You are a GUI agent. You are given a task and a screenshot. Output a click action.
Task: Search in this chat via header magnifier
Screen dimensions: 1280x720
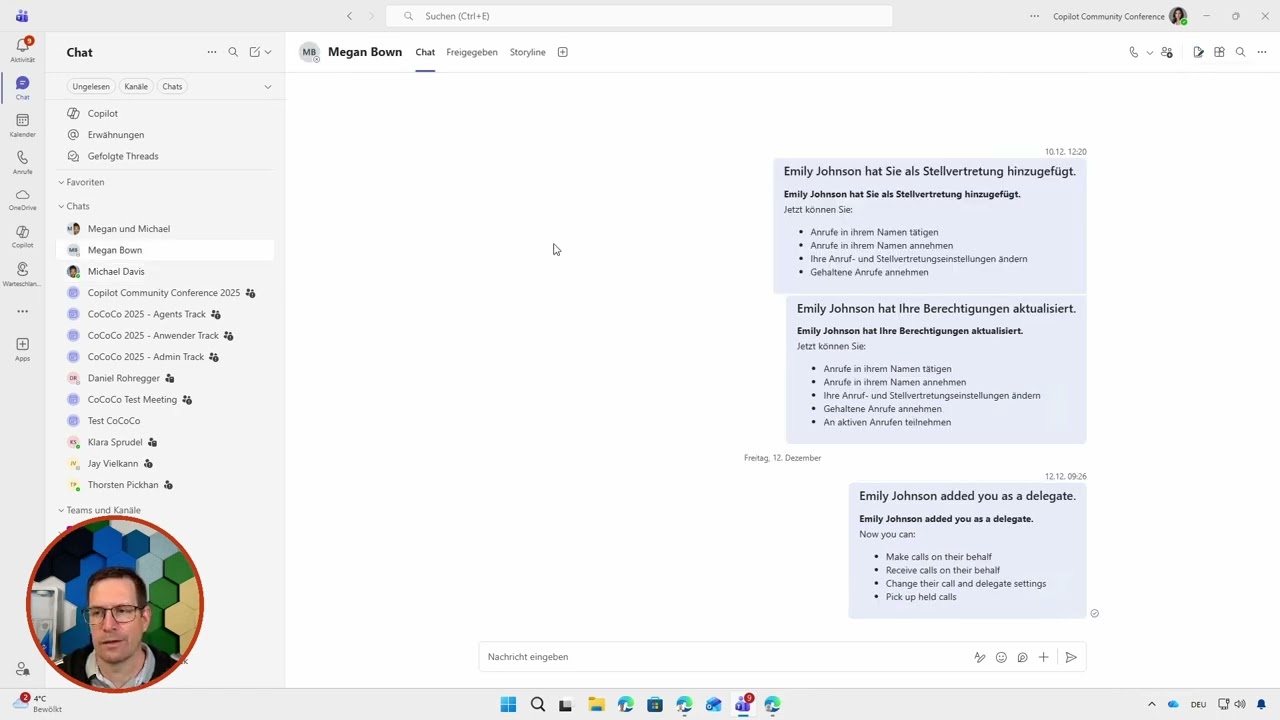coord(1240,52)
